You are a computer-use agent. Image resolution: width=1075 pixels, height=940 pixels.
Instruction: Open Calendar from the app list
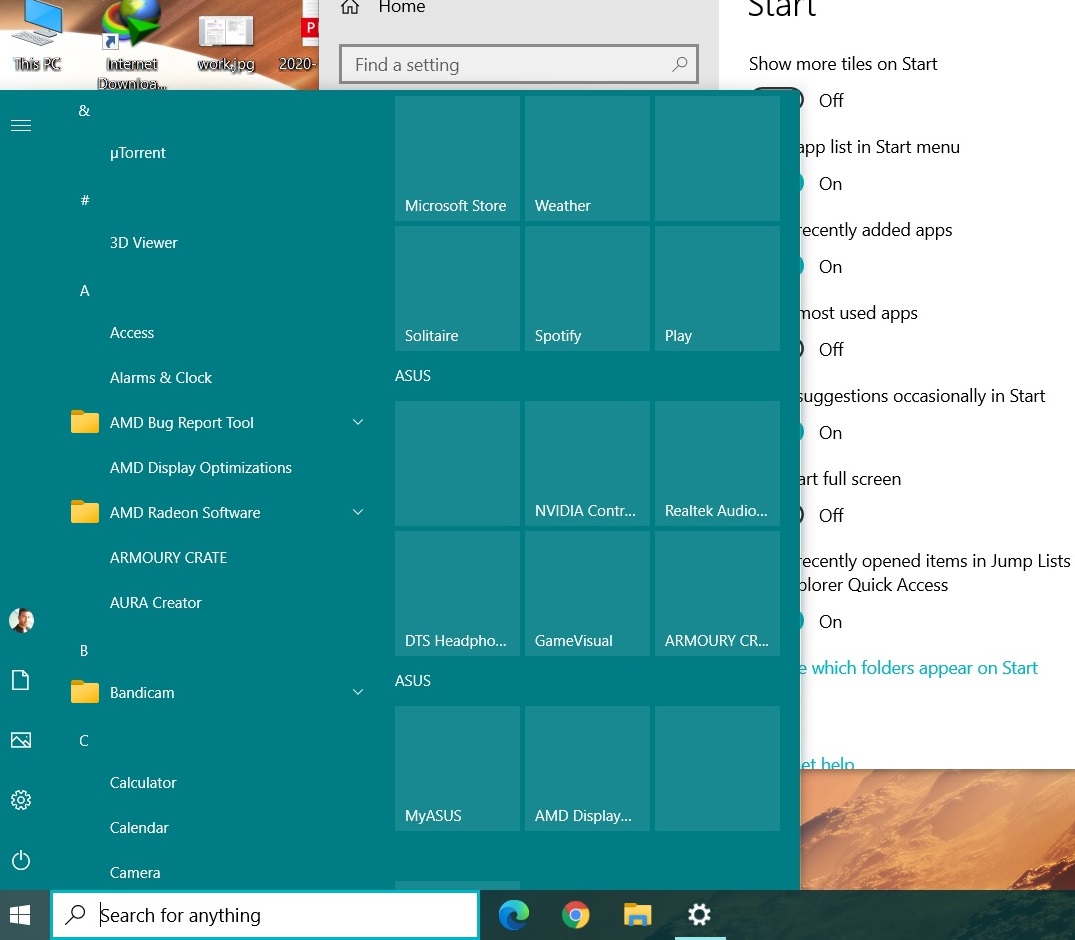click(x=138, y=828)
